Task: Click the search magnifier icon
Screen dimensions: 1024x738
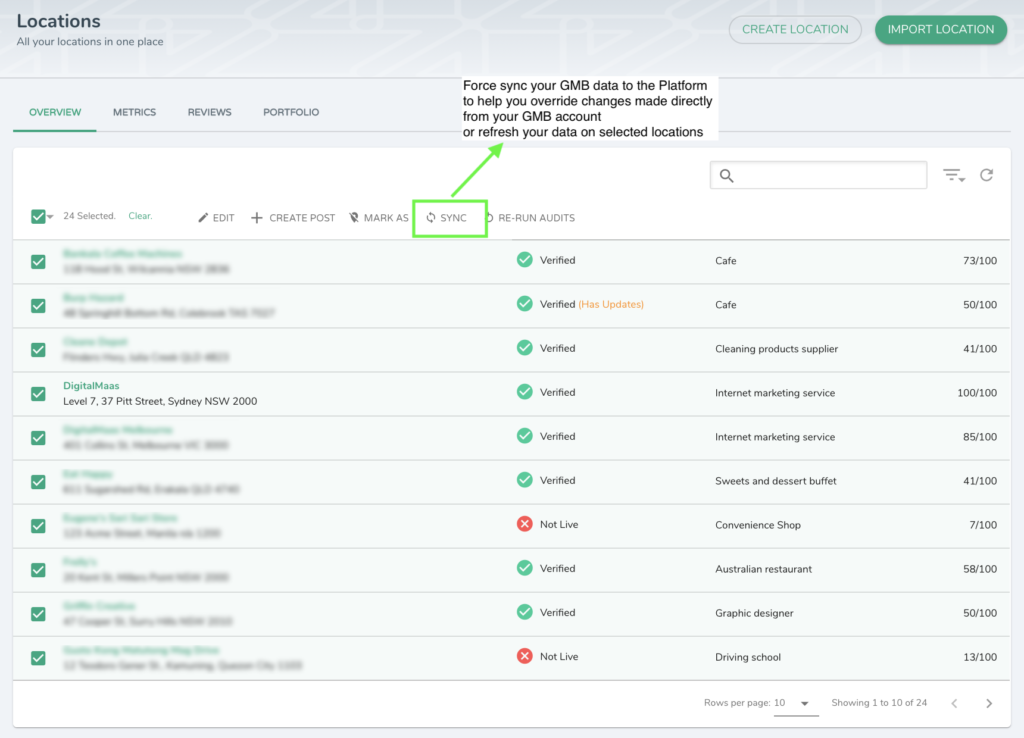Action: coord(726,176)
